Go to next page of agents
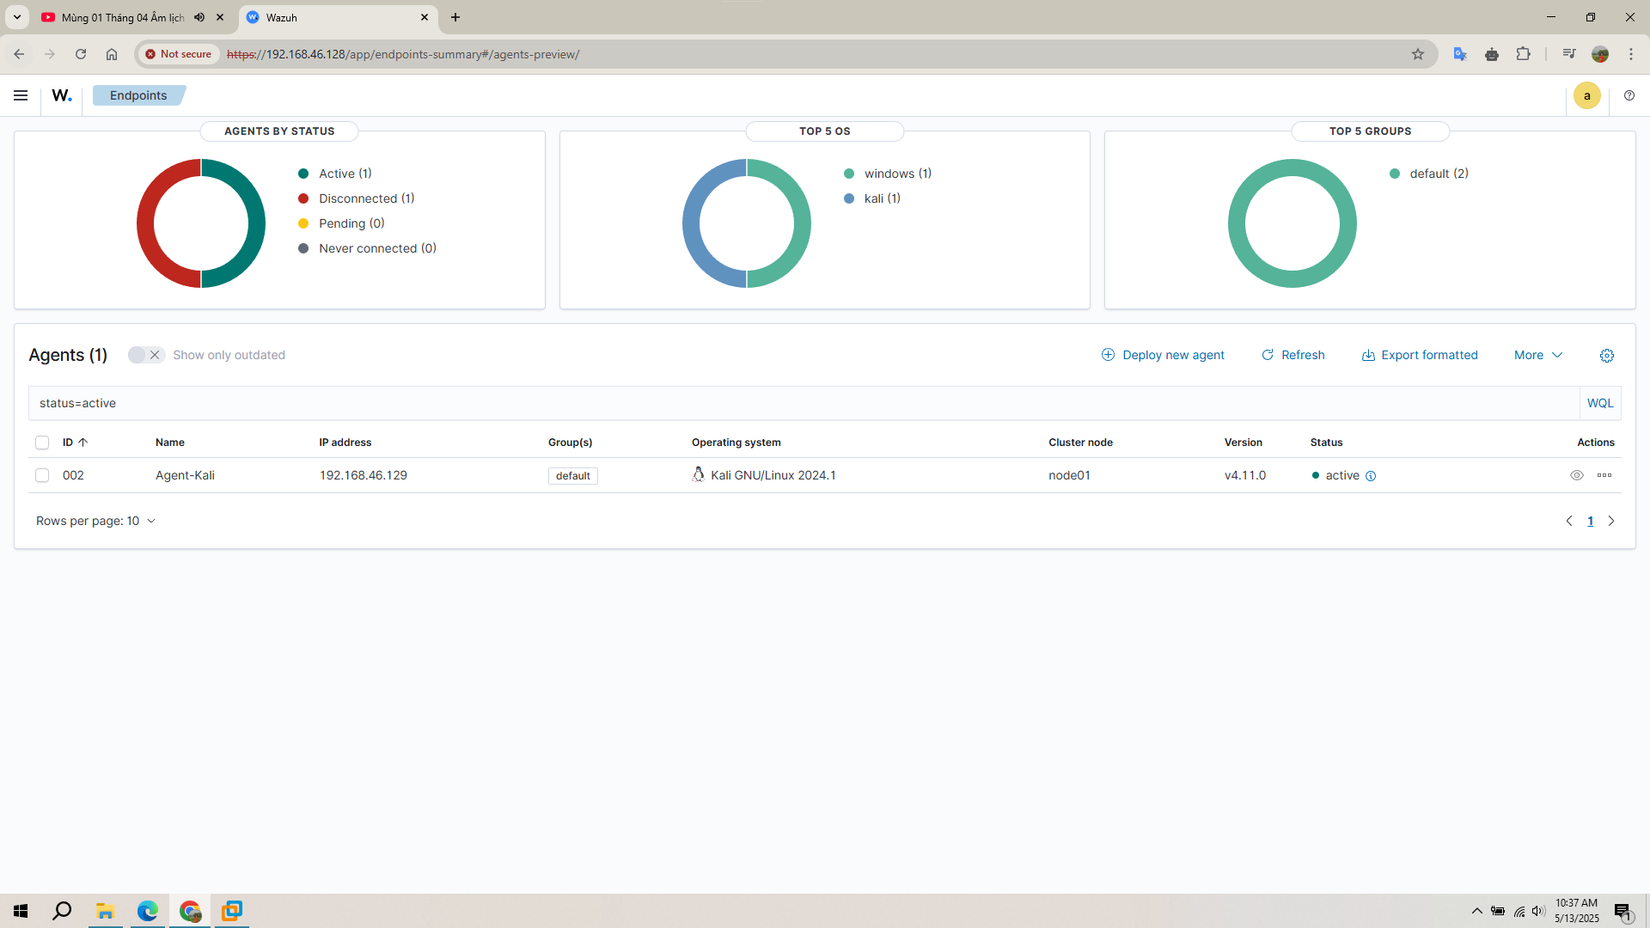The image size is (1650, 928). 1611,521
